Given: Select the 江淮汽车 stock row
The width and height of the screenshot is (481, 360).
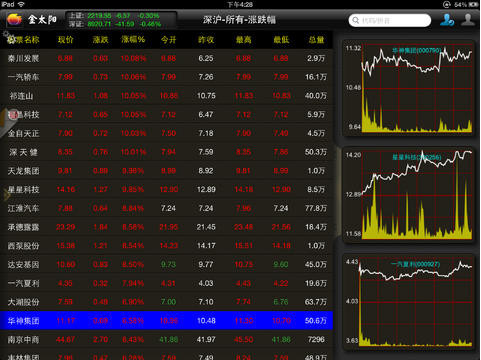Looking at the screenshot, I should (x=166, y=208).
